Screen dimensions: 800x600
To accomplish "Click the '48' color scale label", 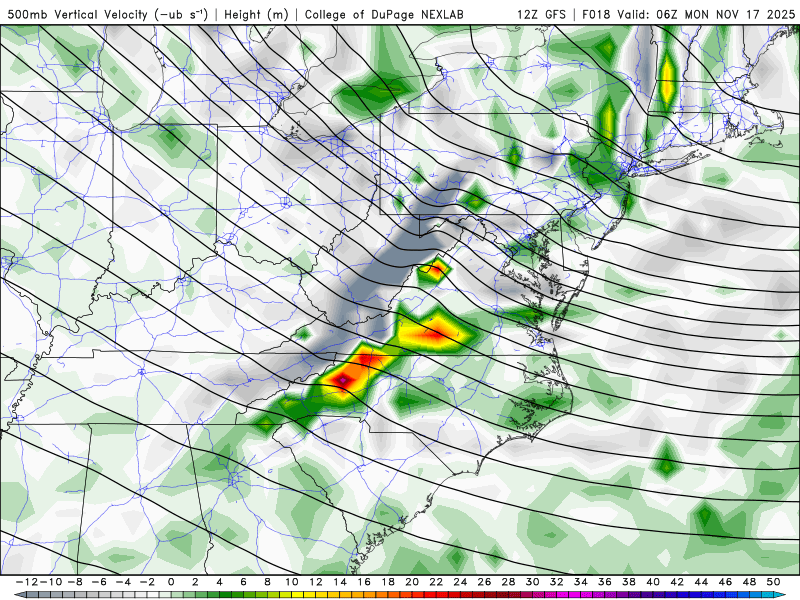I will tap(749, 582).
